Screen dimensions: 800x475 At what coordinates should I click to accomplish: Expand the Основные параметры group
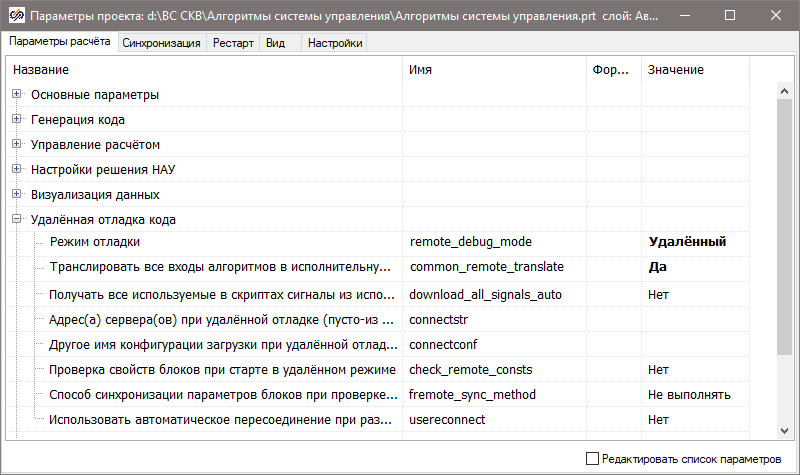[17, 94]
